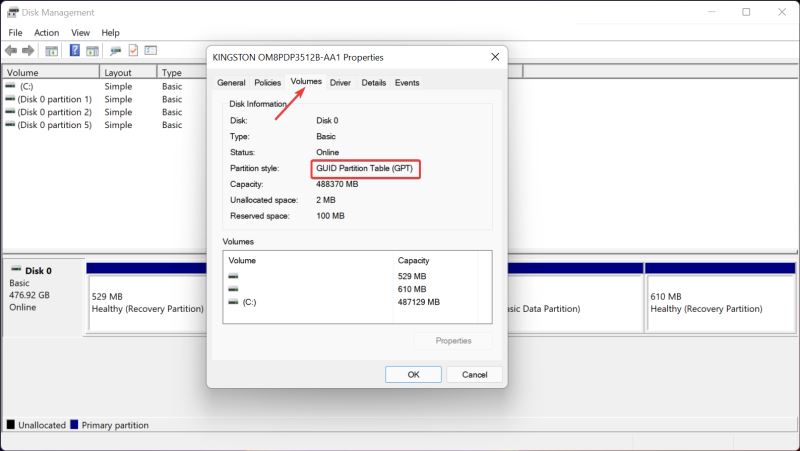Click the checkmark Properties toolbar icon
The image size is (800, 451).
coord(133,51)
